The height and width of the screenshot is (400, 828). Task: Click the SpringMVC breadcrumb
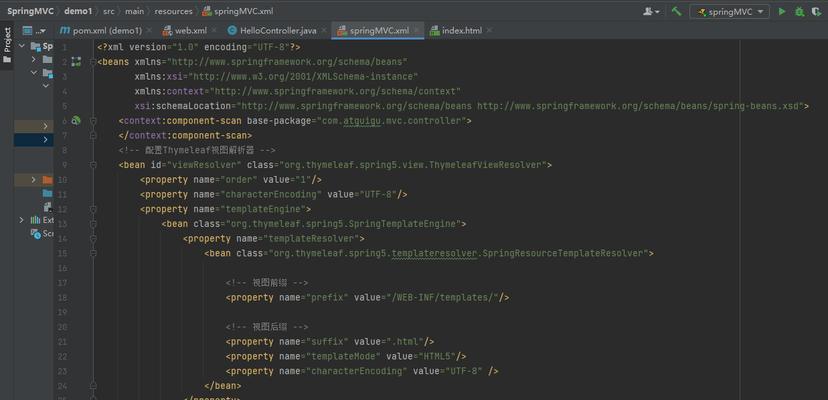click(x=30, y=11)
